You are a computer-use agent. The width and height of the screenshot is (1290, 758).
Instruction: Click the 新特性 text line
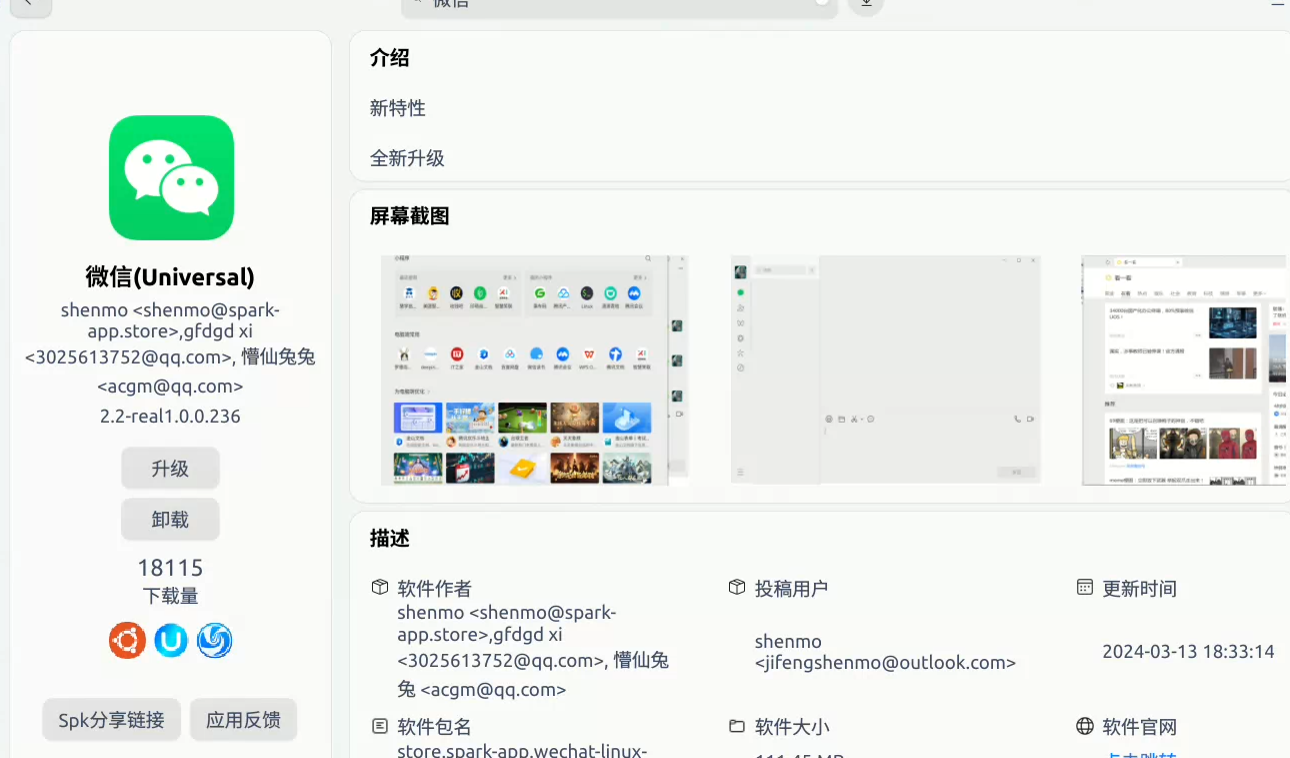[398, 108]
